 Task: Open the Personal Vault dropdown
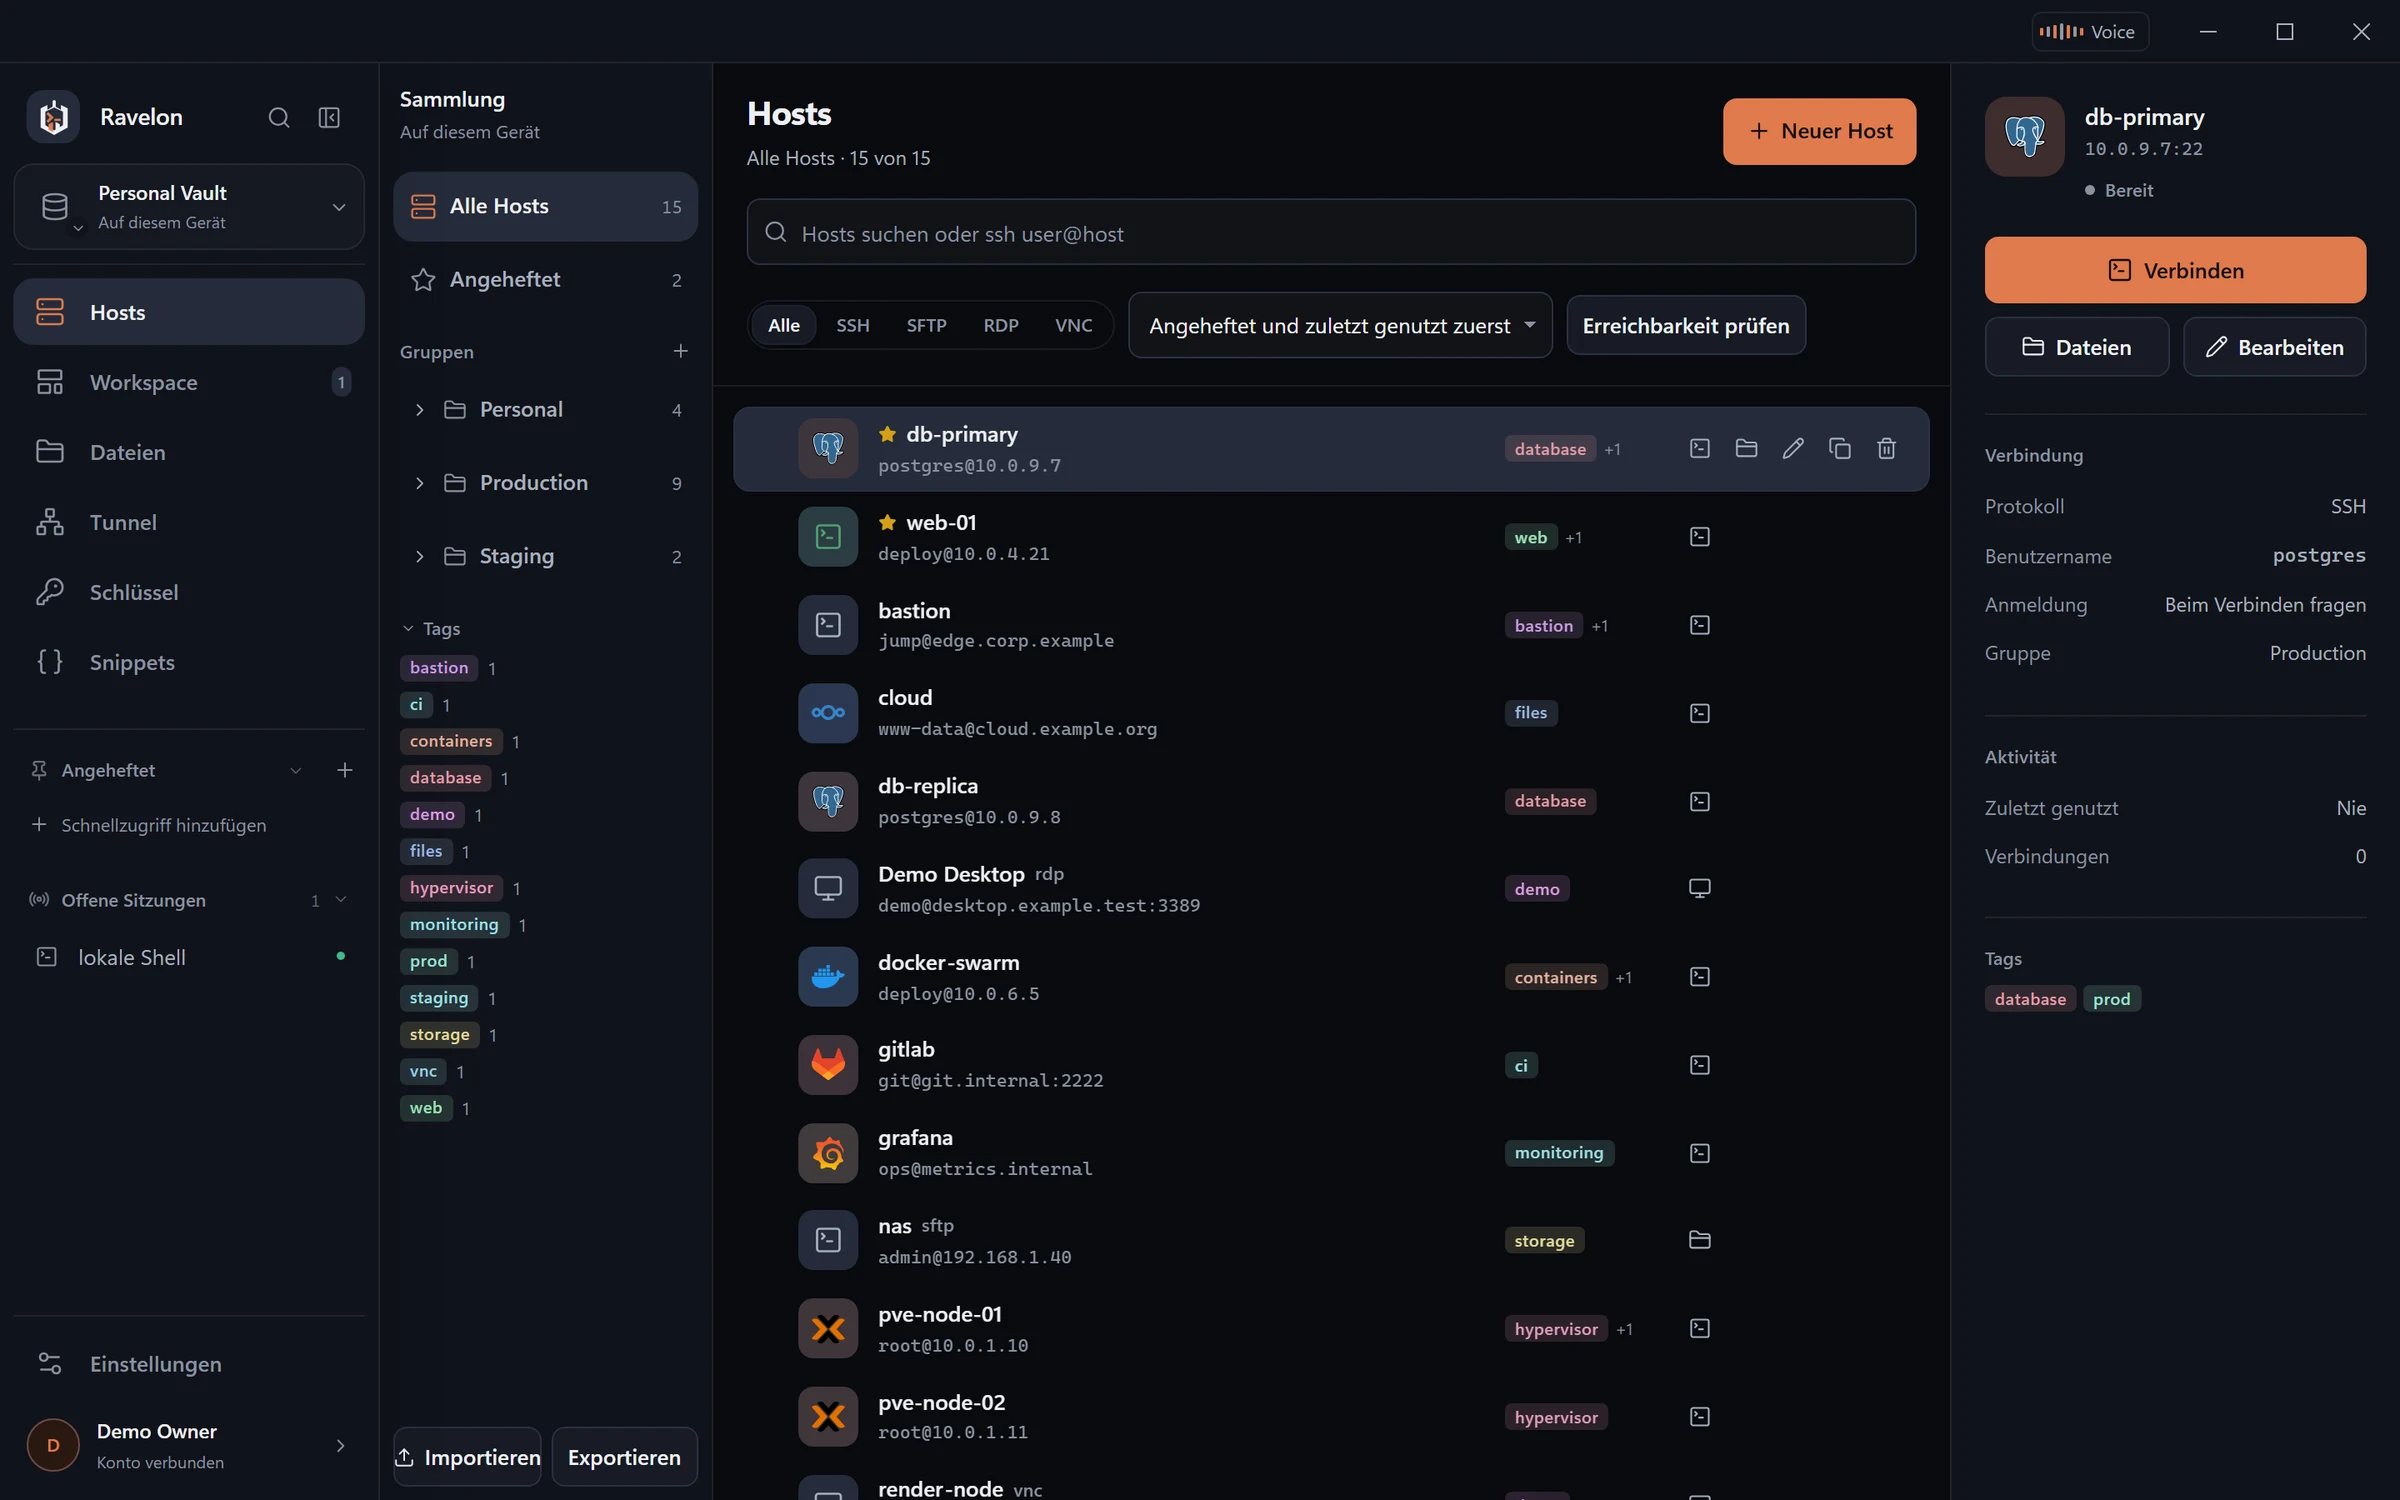[189, 207]
